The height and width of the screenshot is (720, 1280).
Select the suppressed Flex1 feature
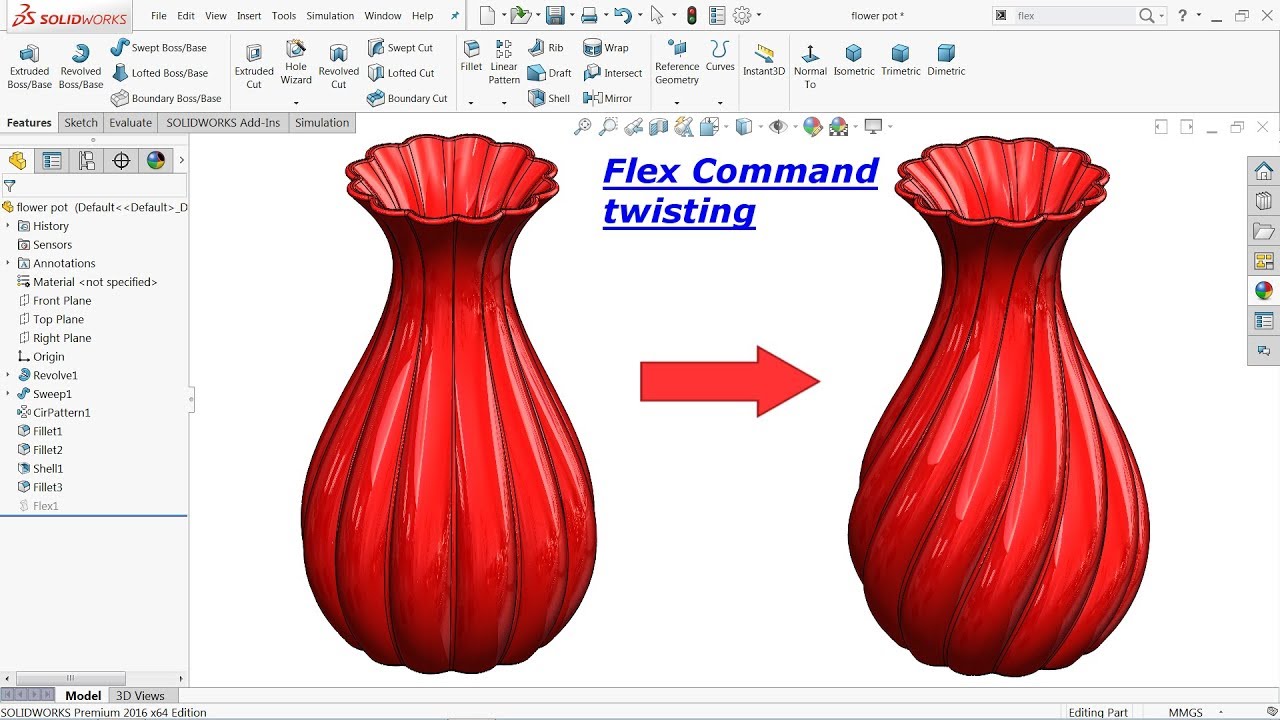[38, 506]
